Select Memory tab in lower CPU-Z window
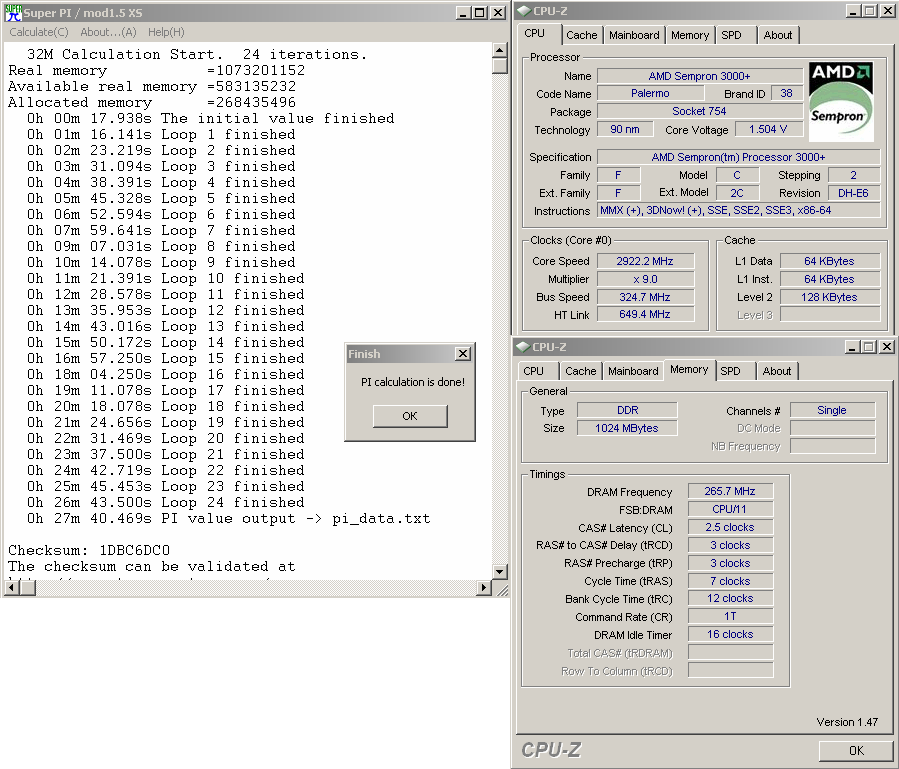The height and width of the screenshot is (769, 899). tap(689, 369)
